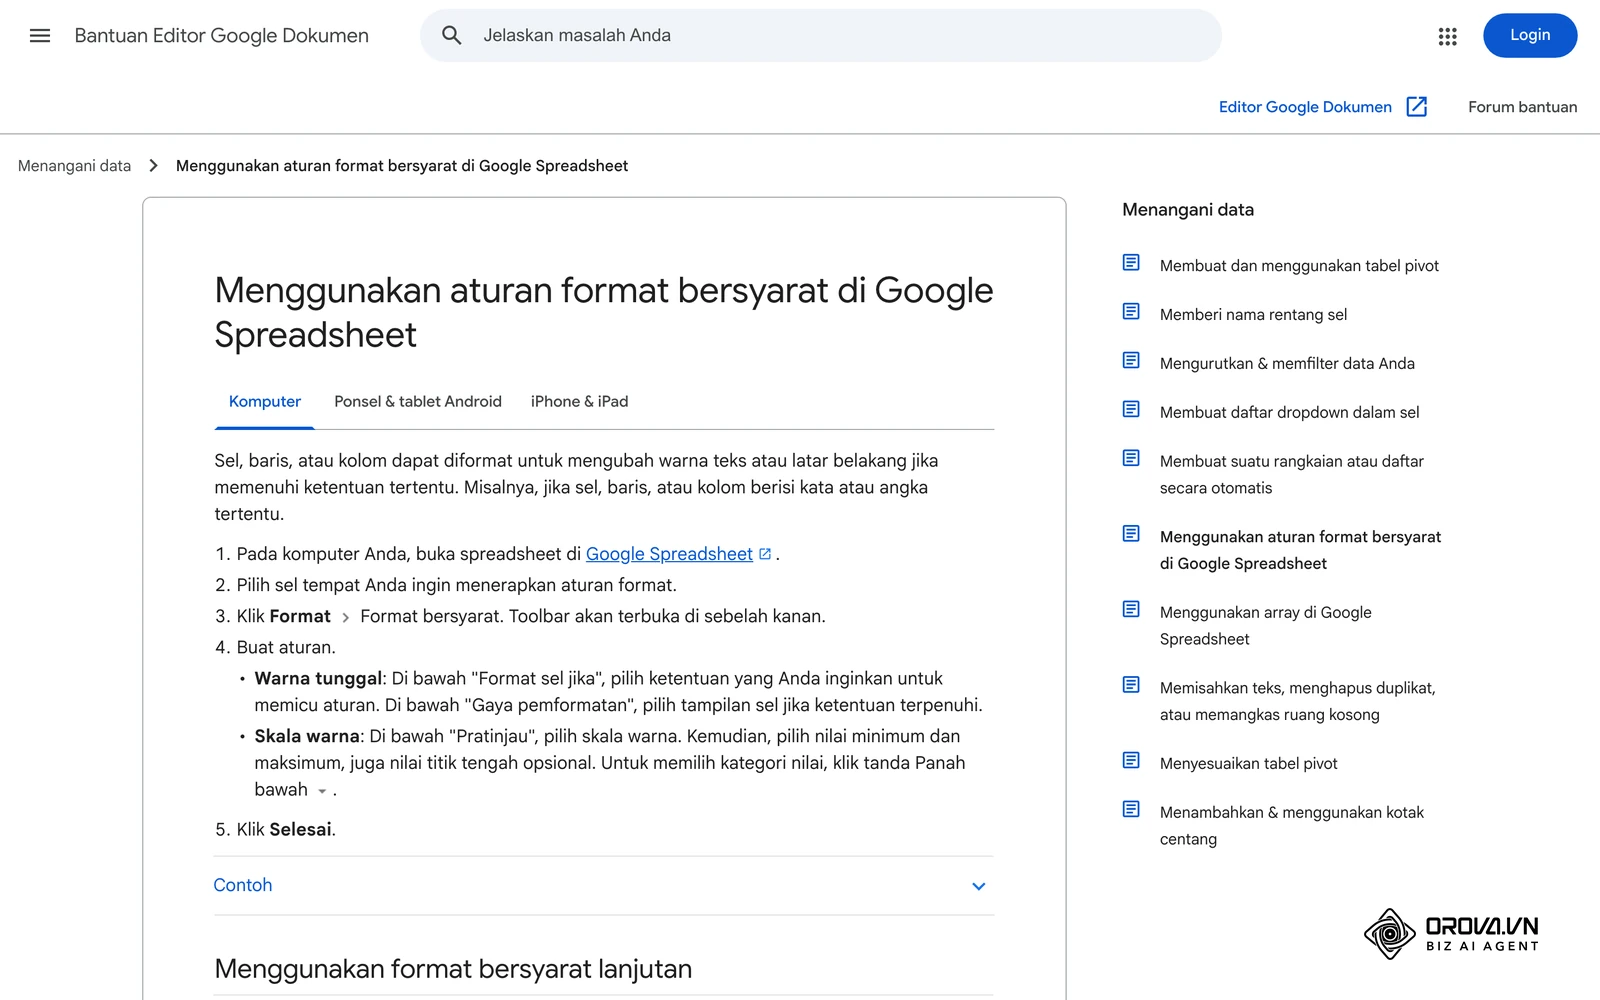
Task: Open Mengurutkan & memfilter data Anda article
Action: (1287, 364)
